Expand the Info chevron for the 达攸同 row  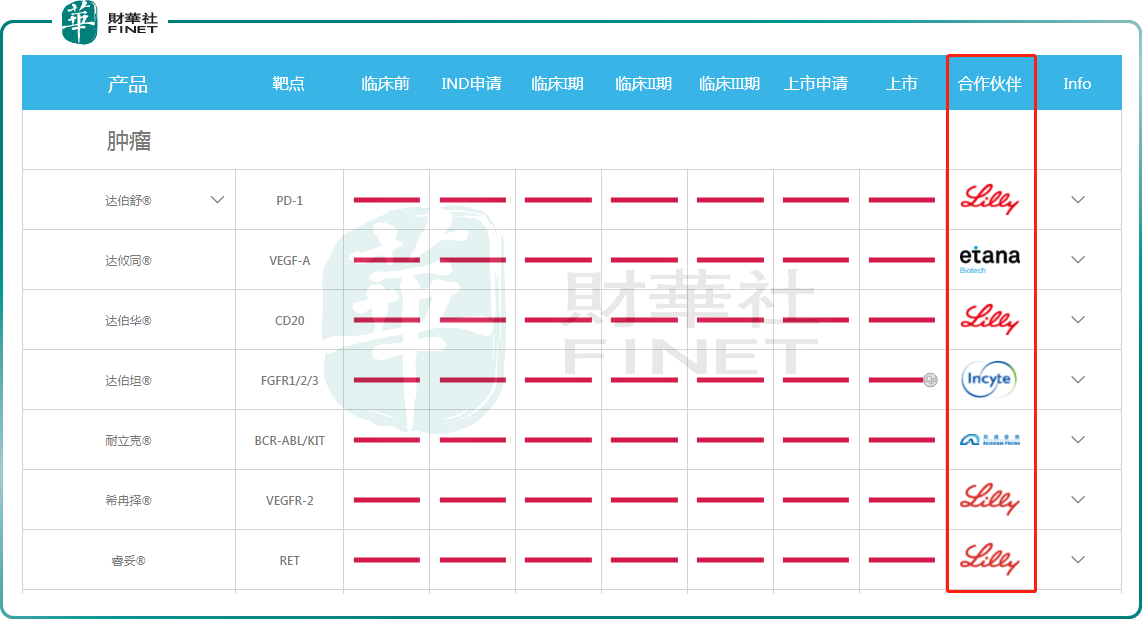(x=1077, y=260)
